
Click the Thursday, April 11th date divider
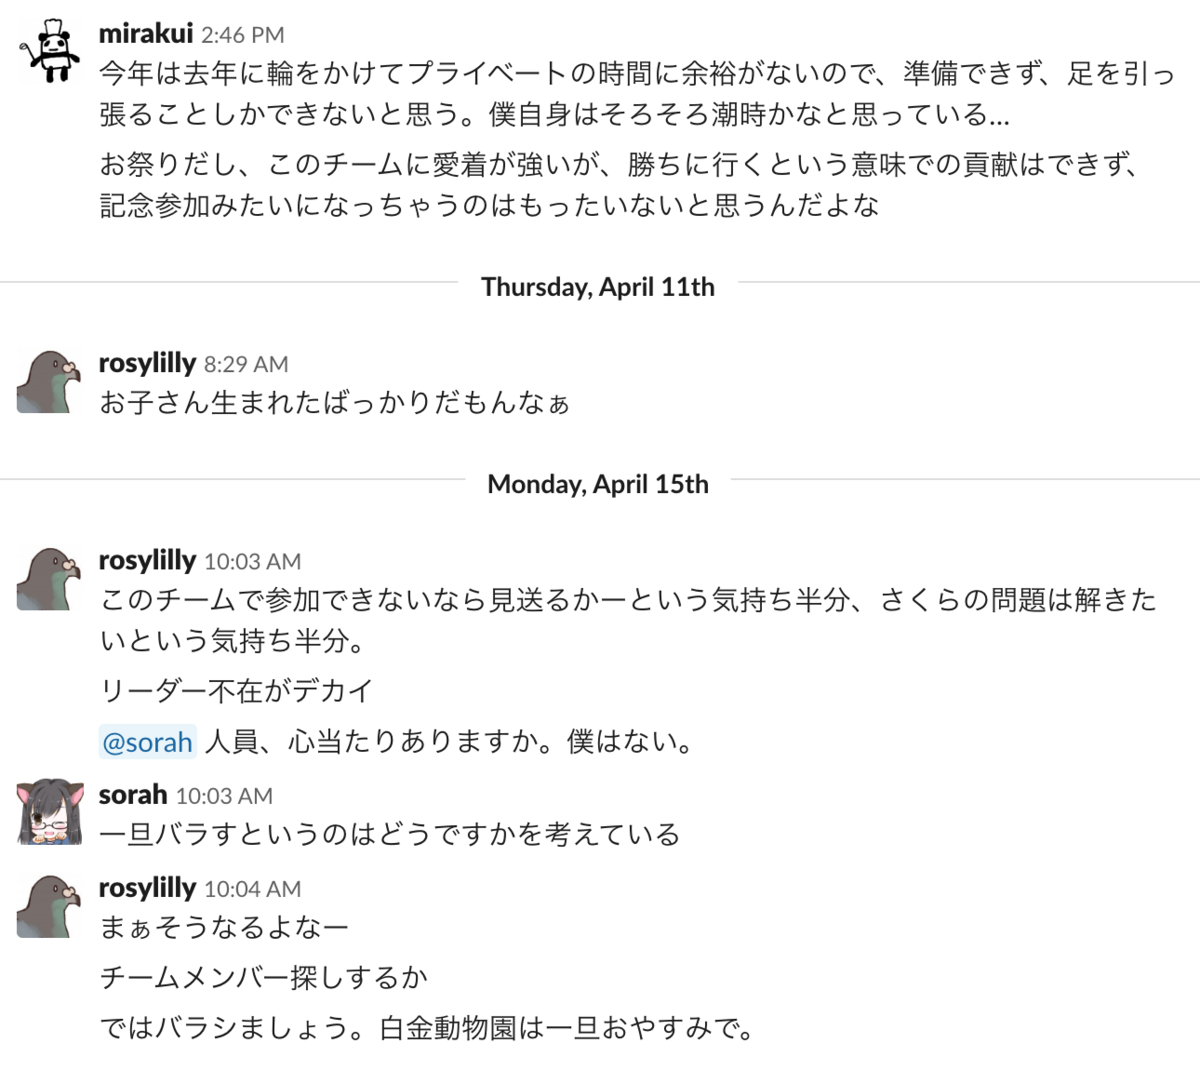coord(598,287)
